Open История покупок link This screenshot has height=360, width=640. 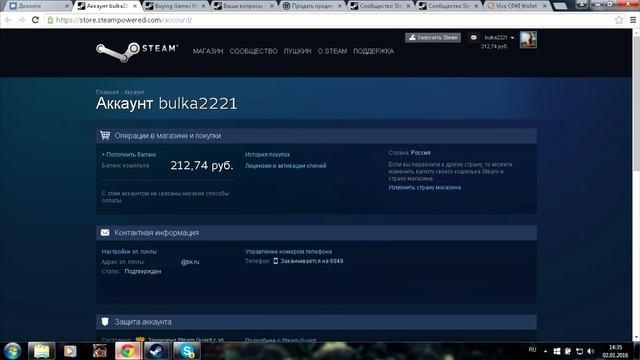(267, 155)
